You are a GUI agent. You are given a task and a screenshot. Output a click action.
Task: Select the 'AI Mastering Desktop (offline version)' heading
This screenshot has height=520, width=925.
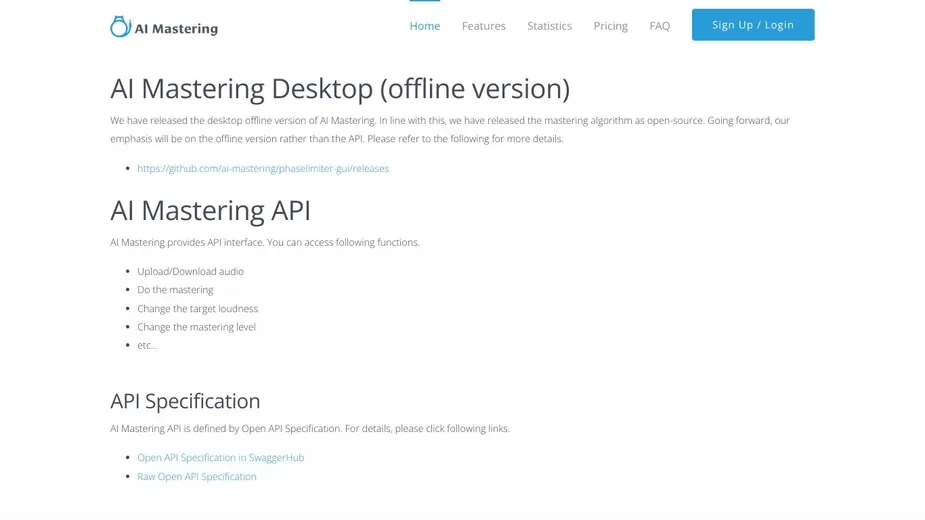coord(340,89)
